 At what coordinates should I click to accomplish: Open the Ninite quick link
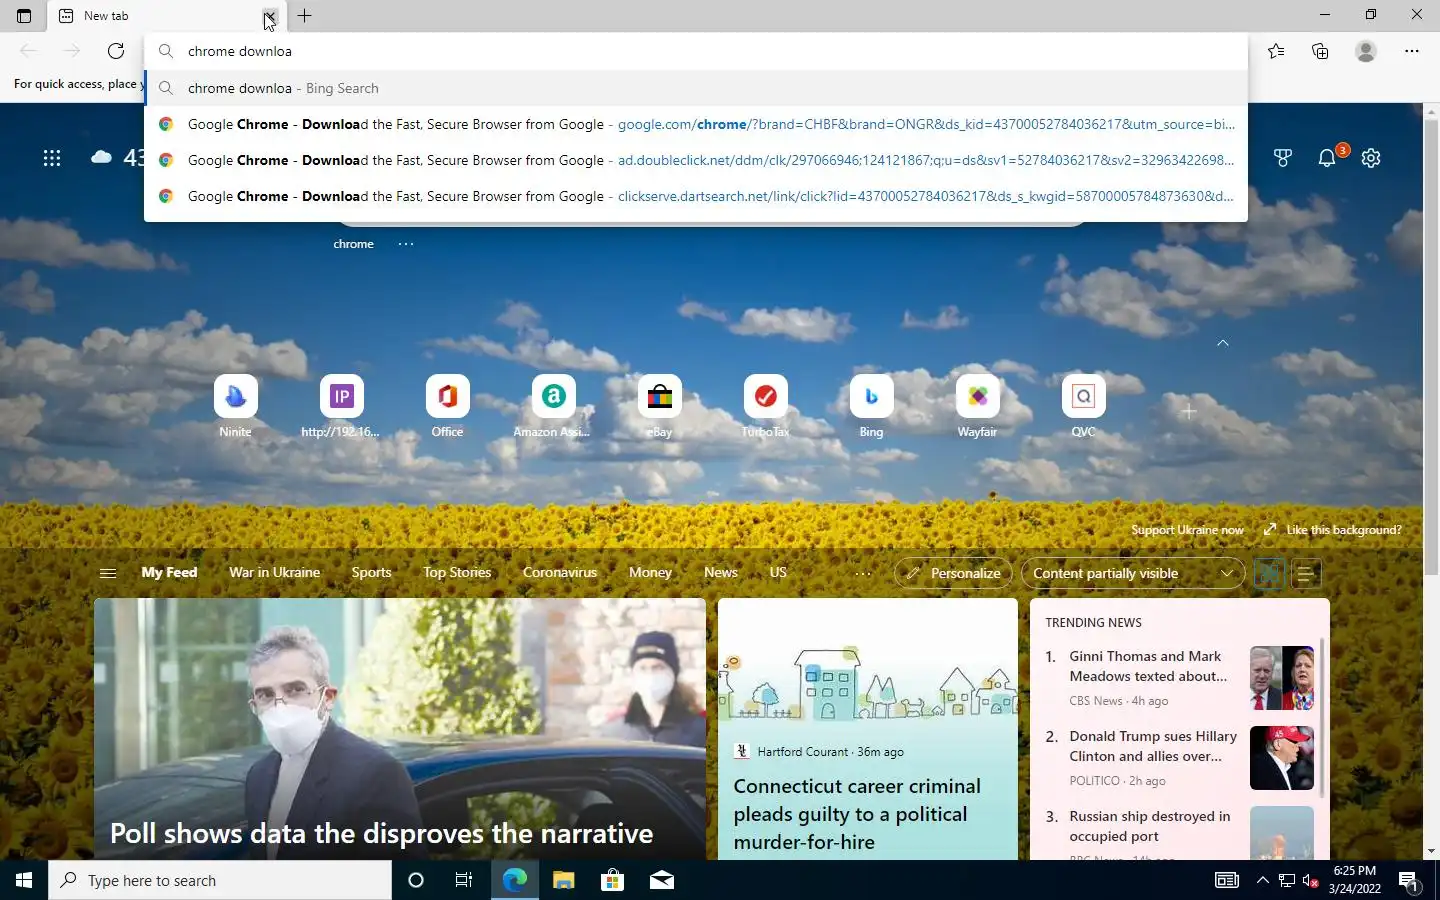pos(236,407)
